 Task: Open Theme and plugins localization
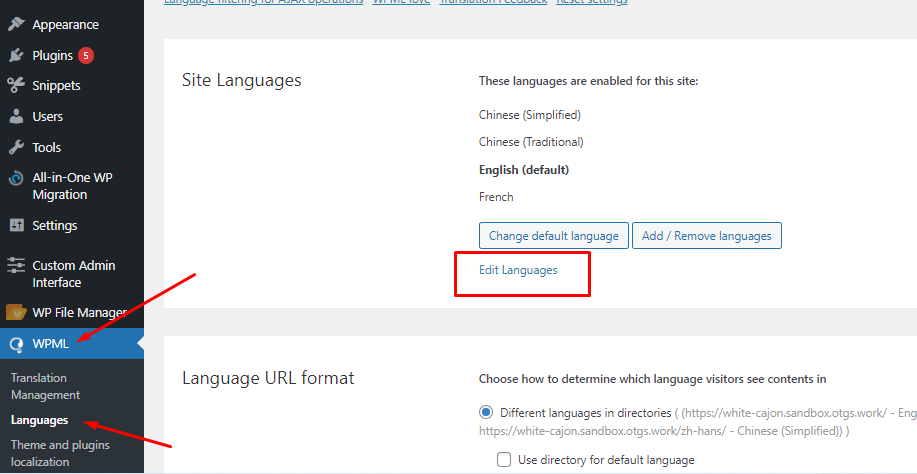pyautogui.click(x=60, y=453)
